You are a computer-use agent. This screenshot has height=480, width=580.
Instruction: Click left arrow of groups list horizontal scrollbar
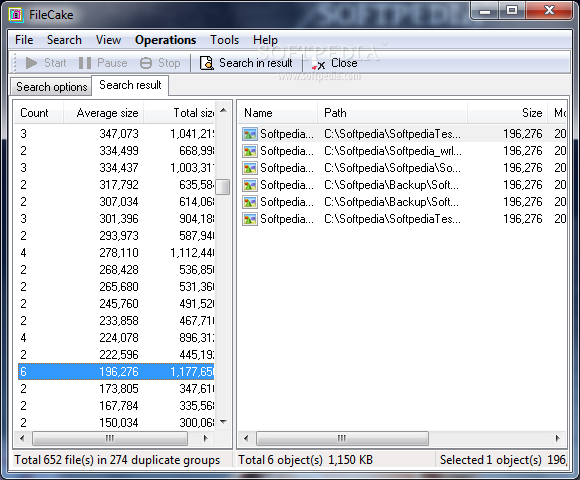pyautogui.click(x=22, y=439)
